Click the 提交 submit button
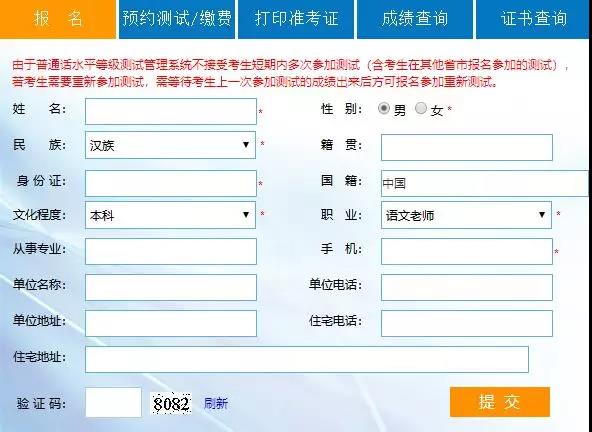Screen dimensions: 592x432 tap(500, 402)
